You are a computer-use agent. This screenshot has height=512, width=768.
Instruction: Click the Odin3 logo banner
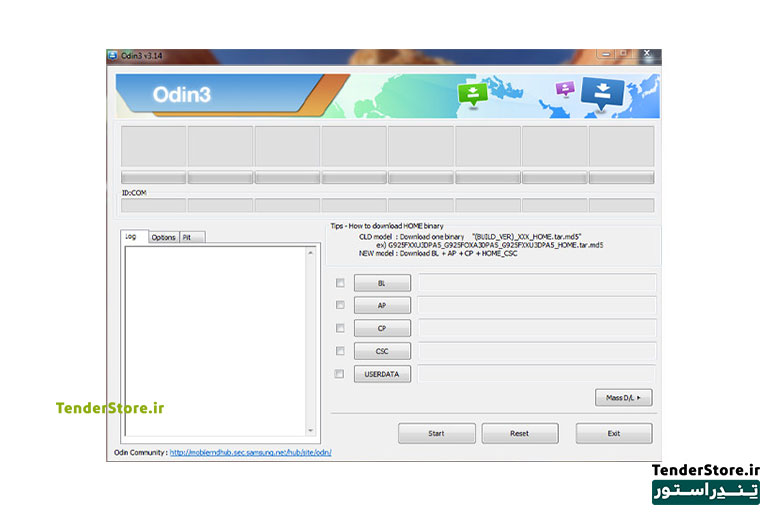(x=182, y=95)
